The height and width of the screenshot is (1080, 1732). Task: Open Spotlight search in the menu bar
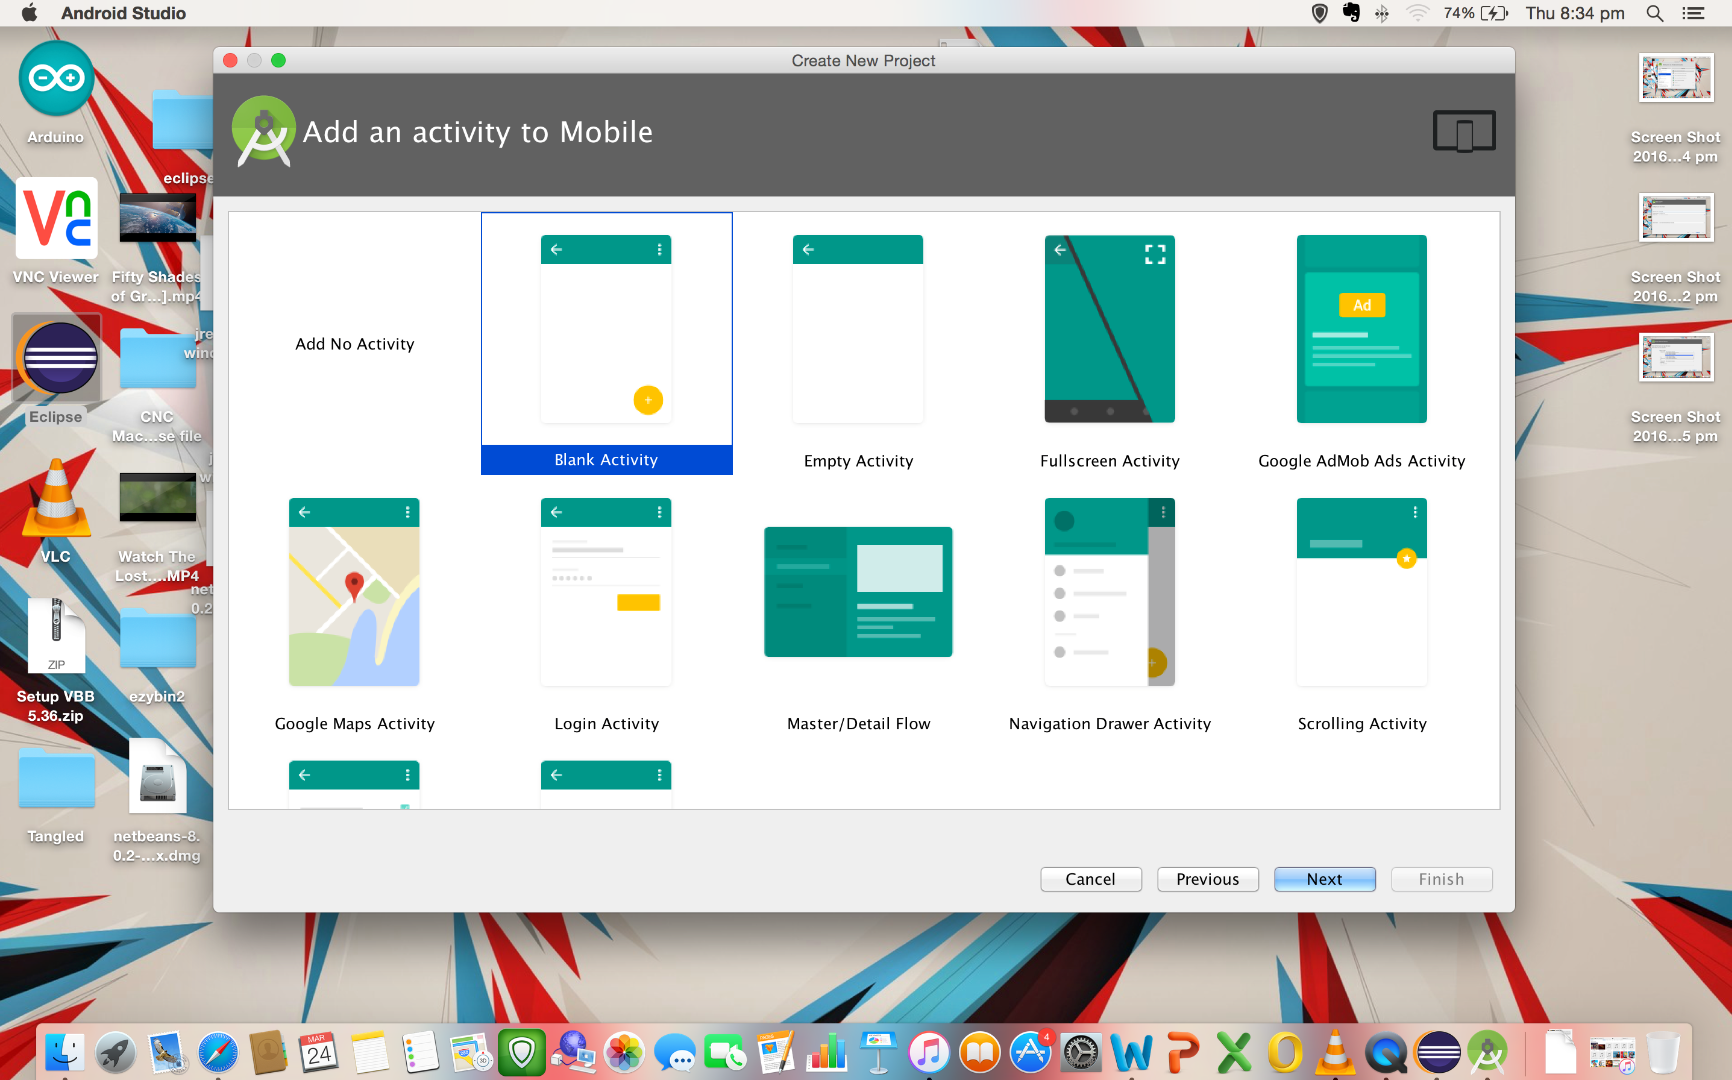point(1654,13)
